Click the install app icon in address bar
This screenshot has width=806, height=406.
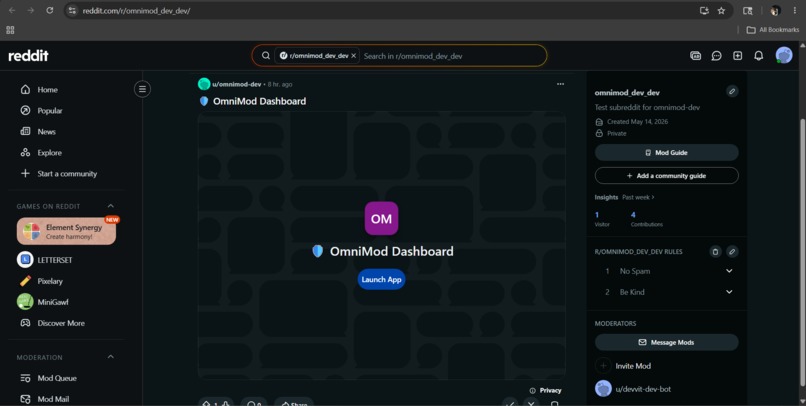pos(704,10)
